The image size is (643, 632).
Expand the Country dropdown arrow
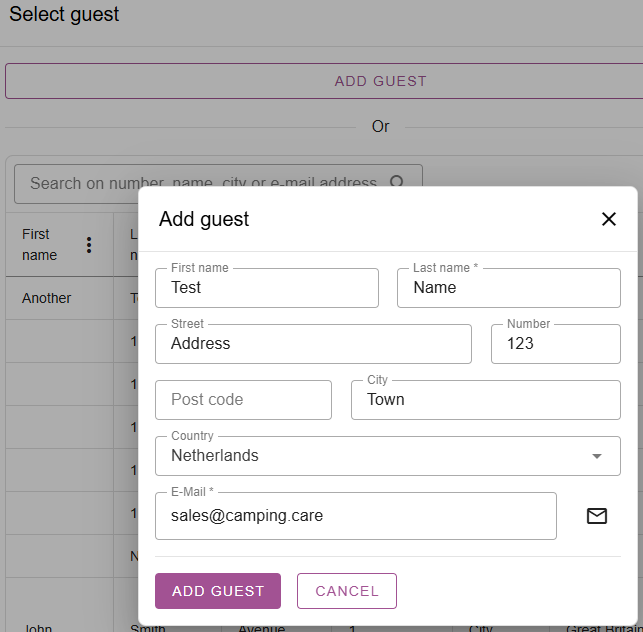point(597,456)
